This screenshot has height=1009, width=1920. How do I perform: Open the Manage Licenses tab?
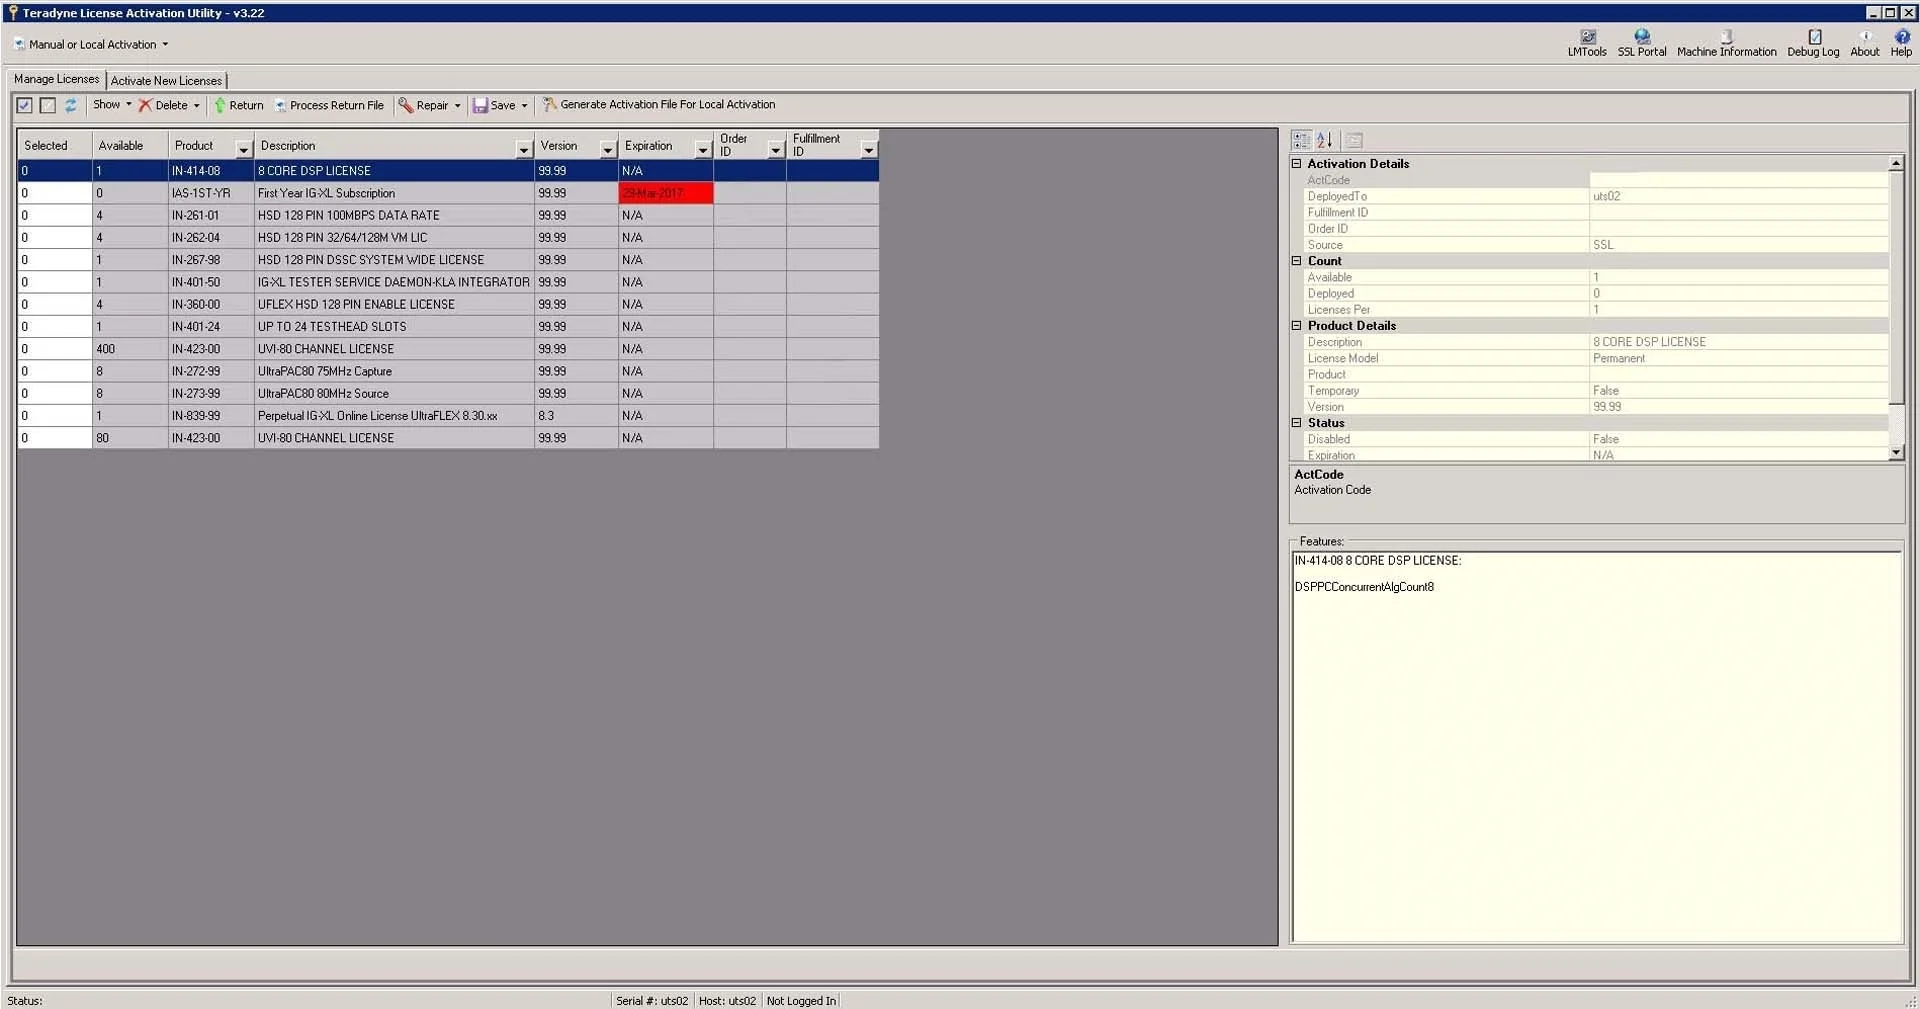pyautogui.click(x=57, y=79)
